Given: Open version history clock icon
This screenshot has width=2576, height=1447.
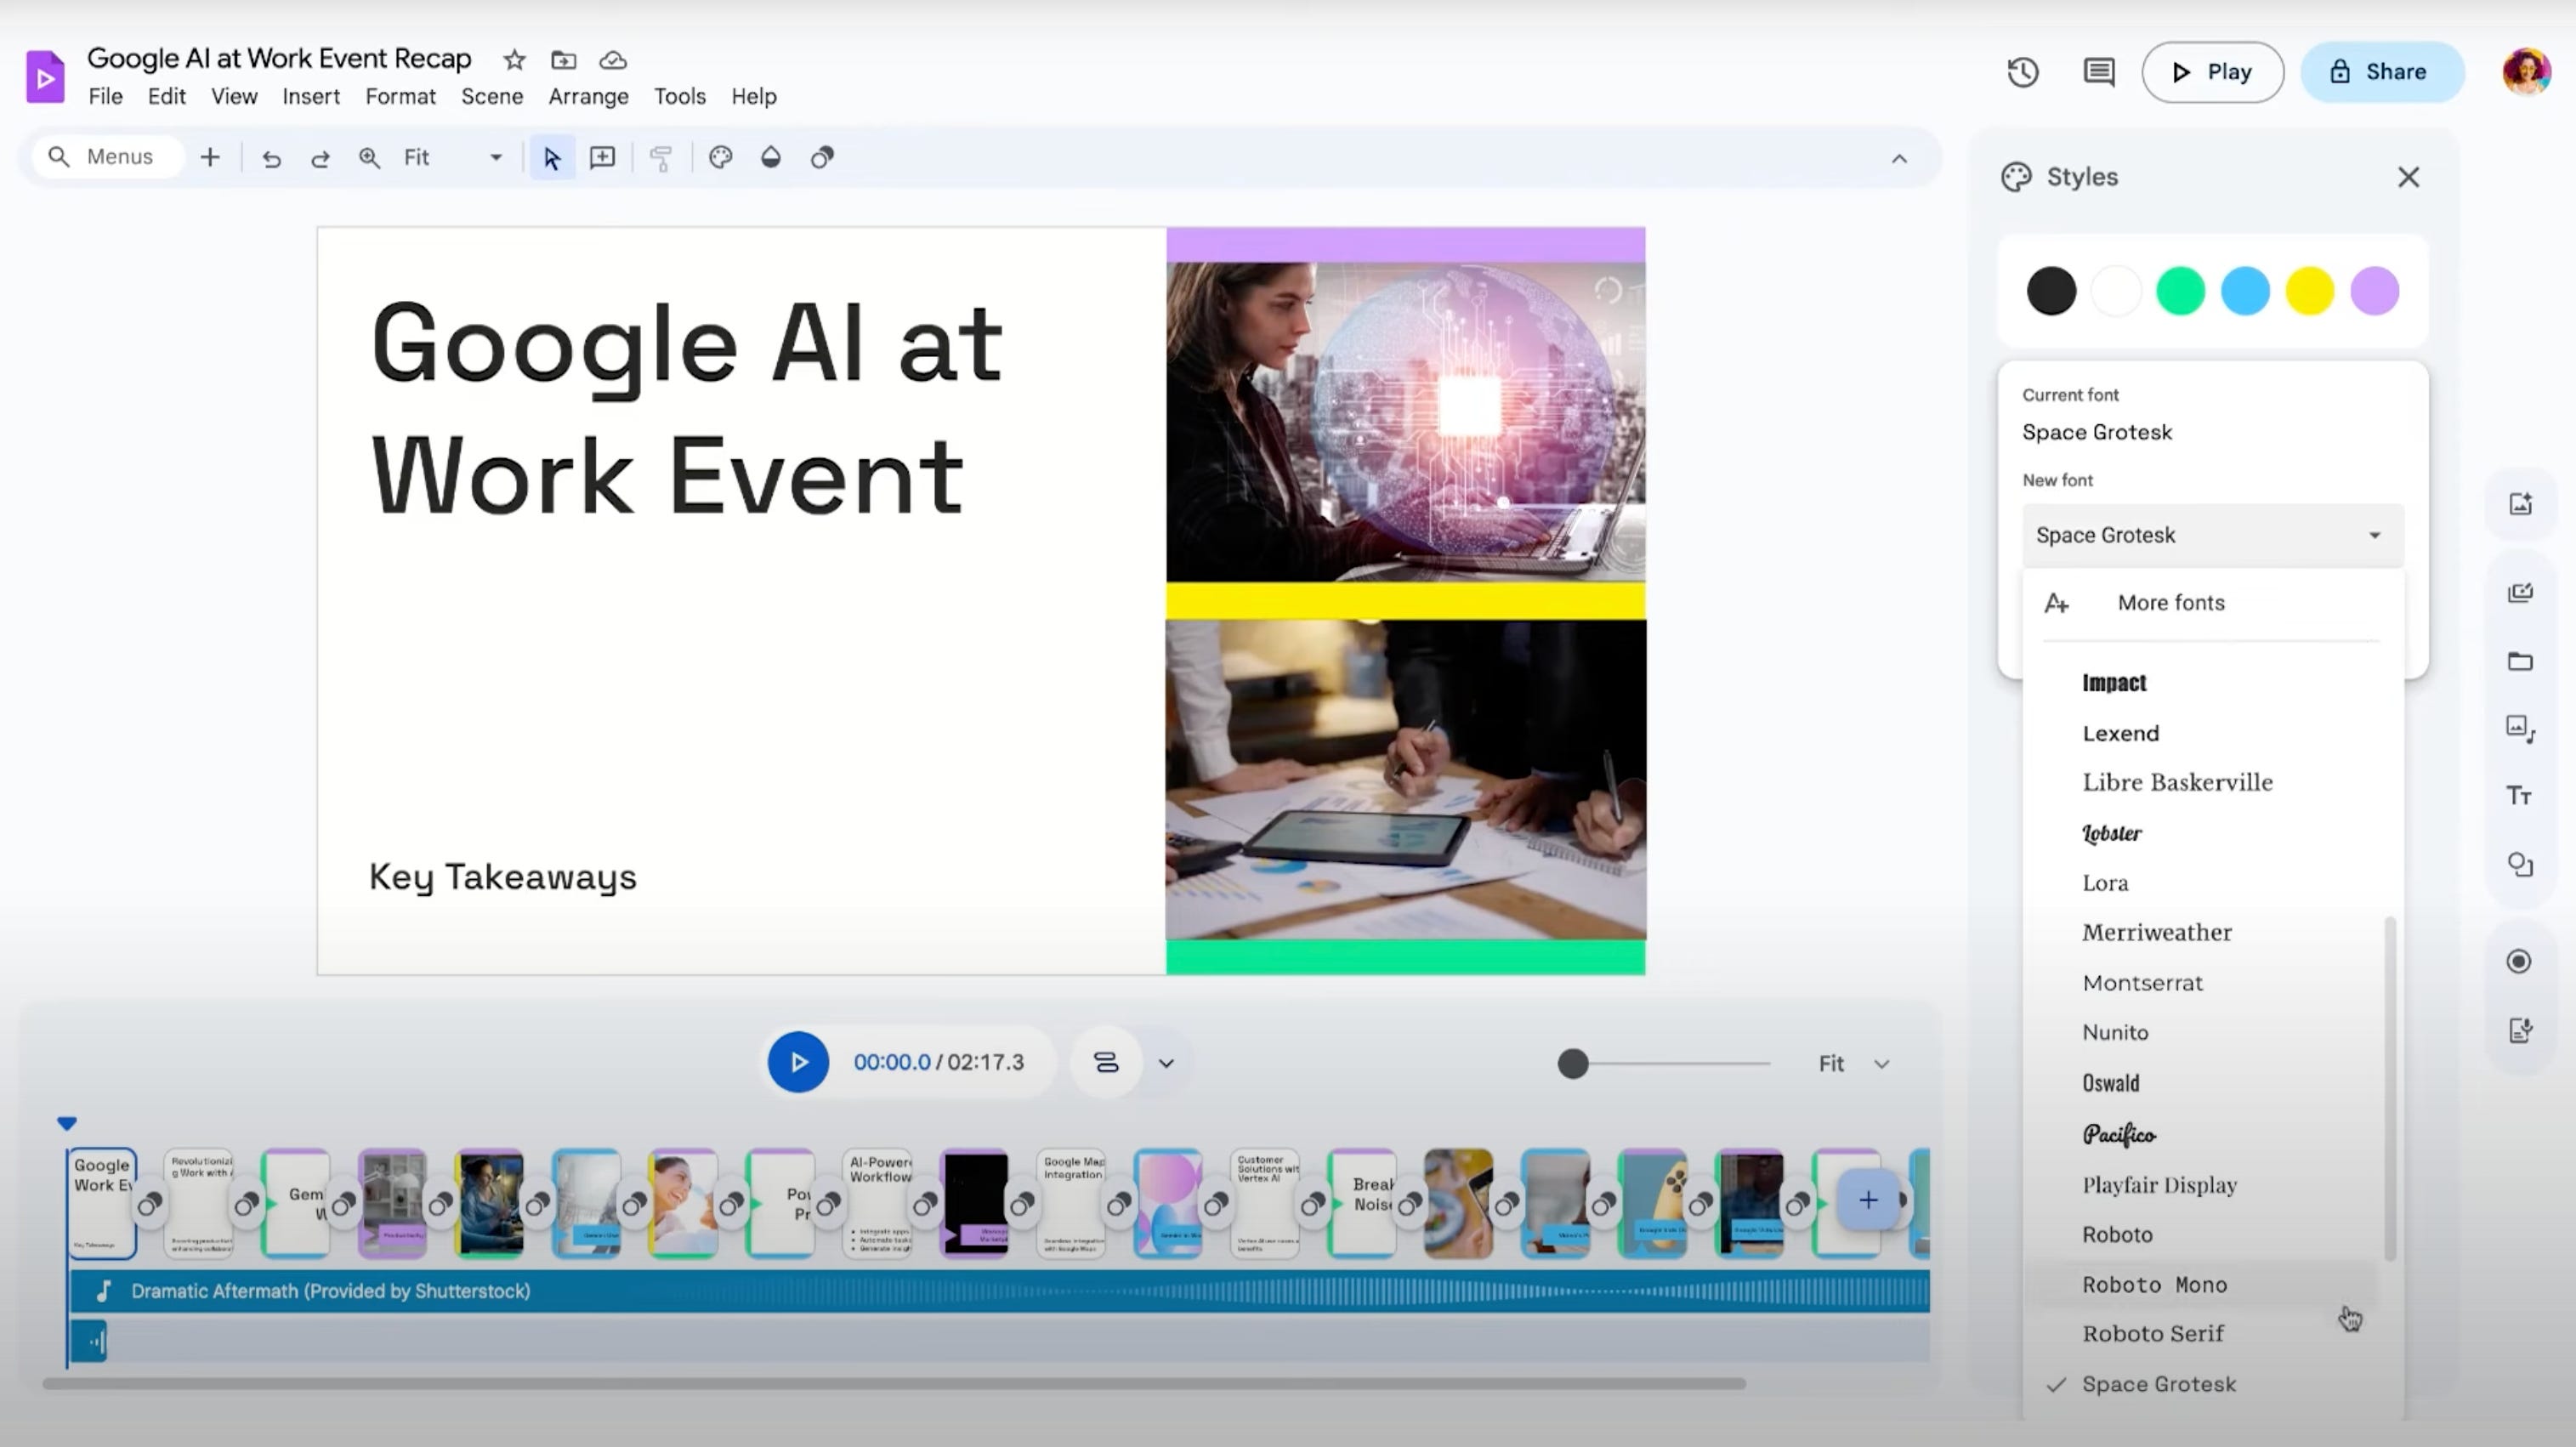Looking at the screenshot, I should coord(2023,72).
